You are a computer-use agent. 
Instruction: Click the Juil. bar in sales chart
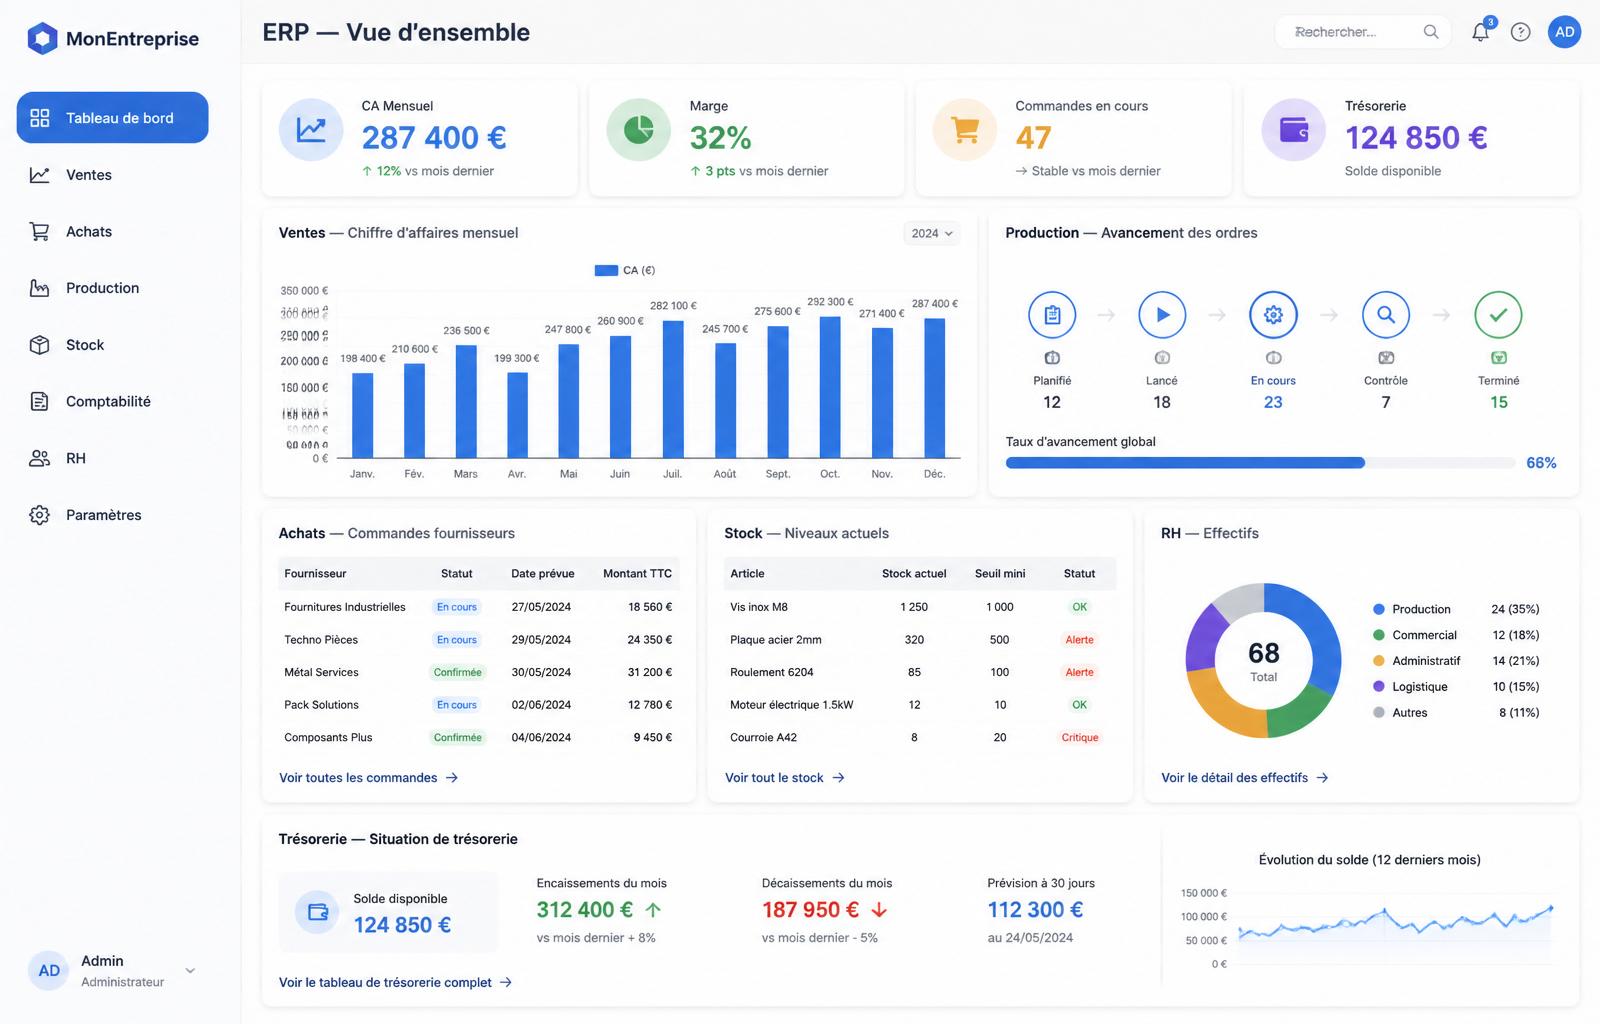pos(673,389)
